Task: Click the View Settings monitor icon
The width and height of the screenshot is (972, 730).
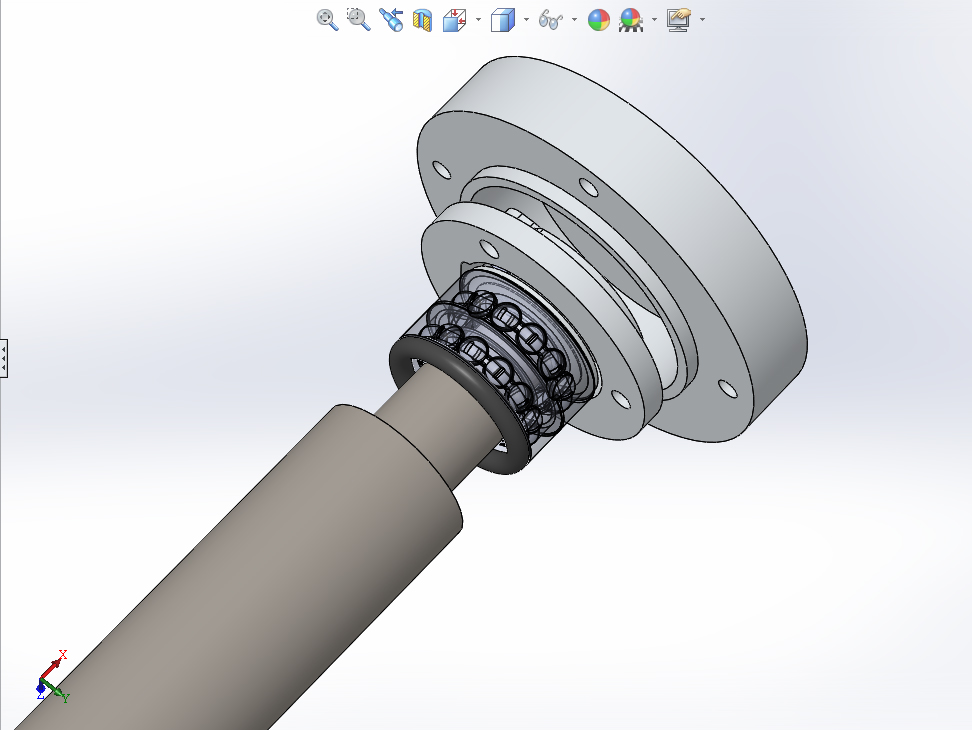Action: pos(679,20)
